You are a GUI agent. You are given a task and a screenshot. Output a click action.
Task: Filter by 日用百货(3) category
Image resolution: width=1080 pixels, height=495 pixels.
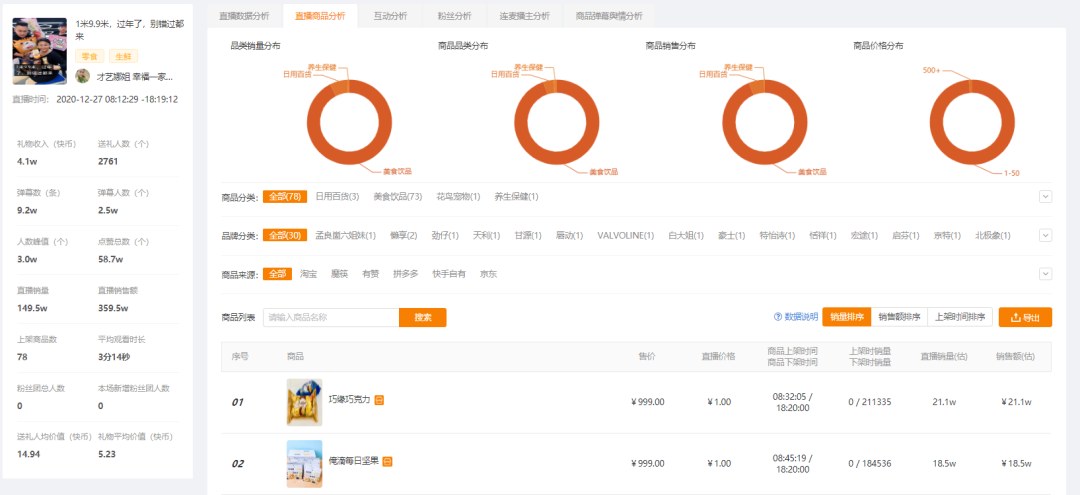[x=338, y=197]
